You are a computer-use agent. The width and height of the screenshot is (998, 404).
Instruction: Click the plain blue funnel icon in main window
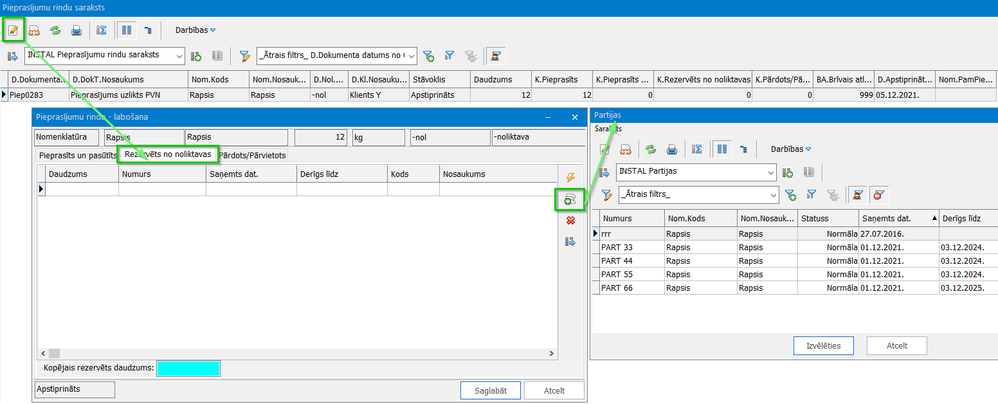(449, 56)
